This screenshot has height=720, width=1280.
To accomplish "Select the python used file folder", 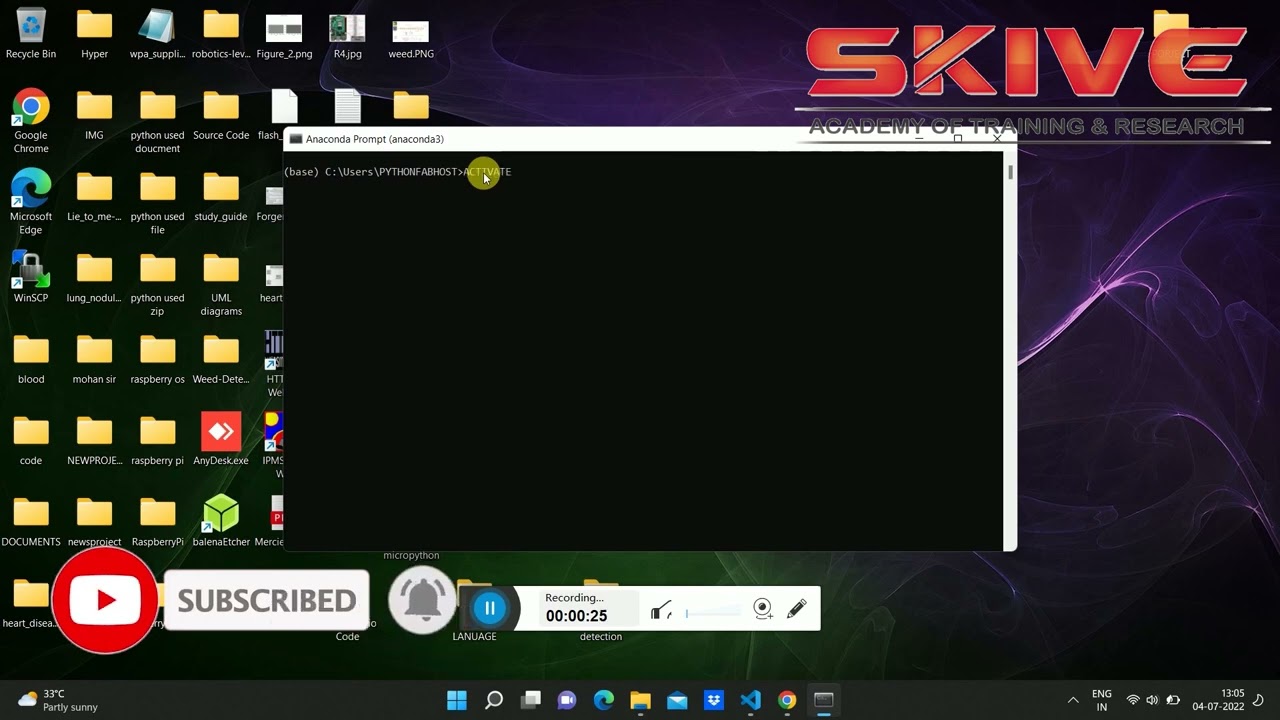I will tap(157, 202).
